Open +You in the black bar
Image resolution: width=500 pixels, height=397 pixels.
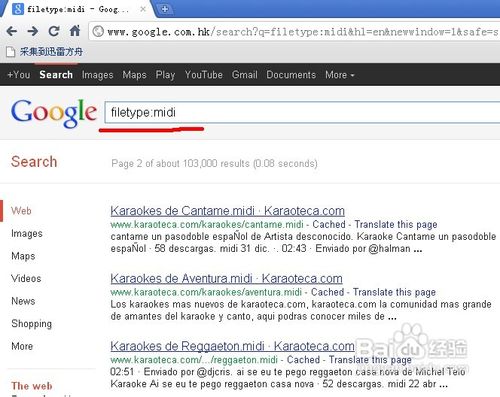point(19,75)
